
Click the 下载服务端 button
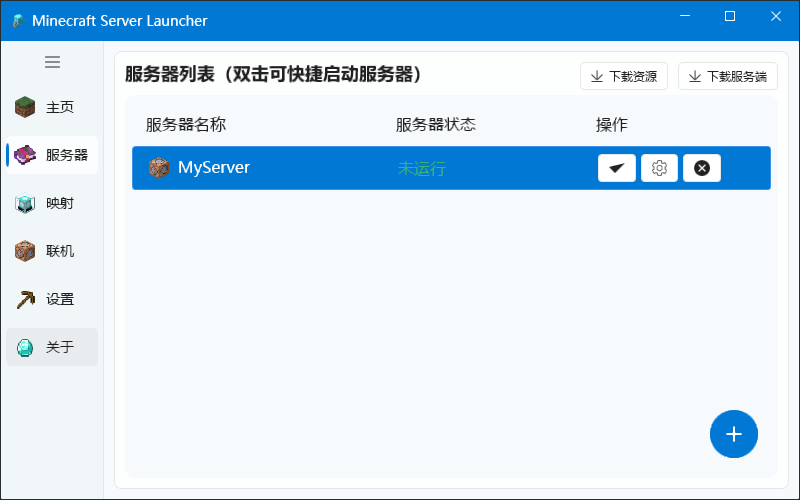point(728,76)
